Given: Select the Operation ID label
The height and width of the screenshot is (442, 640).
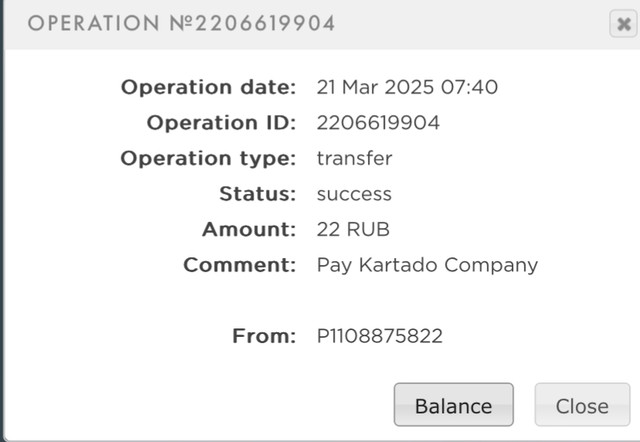Looking at the screenshot, I should pos(221,123).
